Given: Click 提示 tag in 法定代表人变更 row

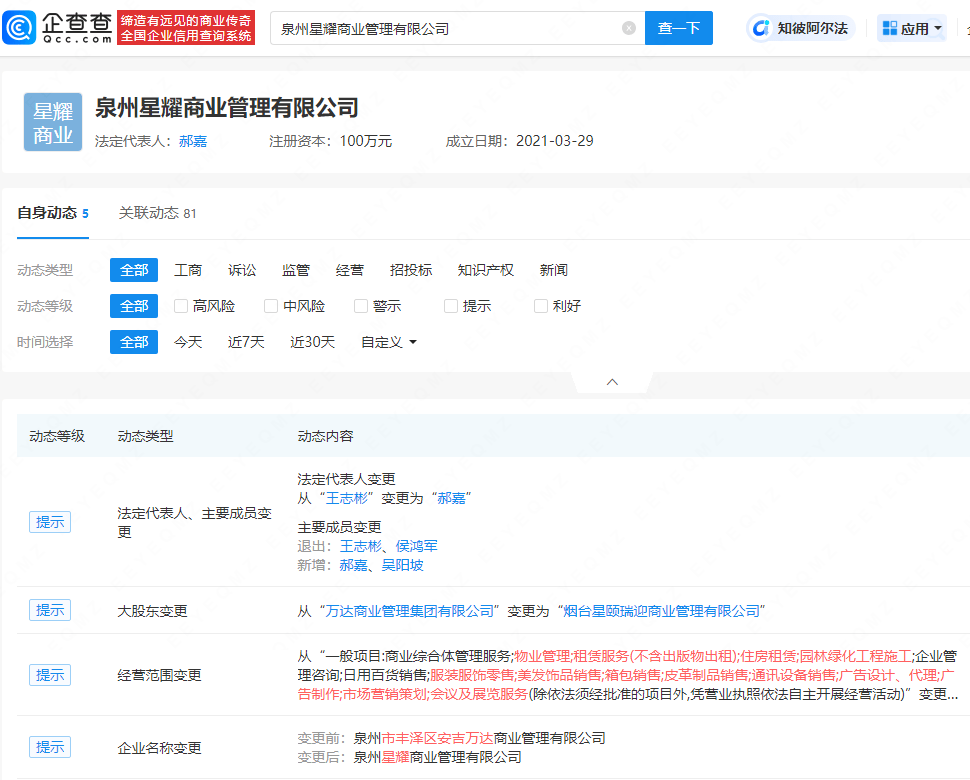Looking at the screenshot, I should tap(50, 522).
